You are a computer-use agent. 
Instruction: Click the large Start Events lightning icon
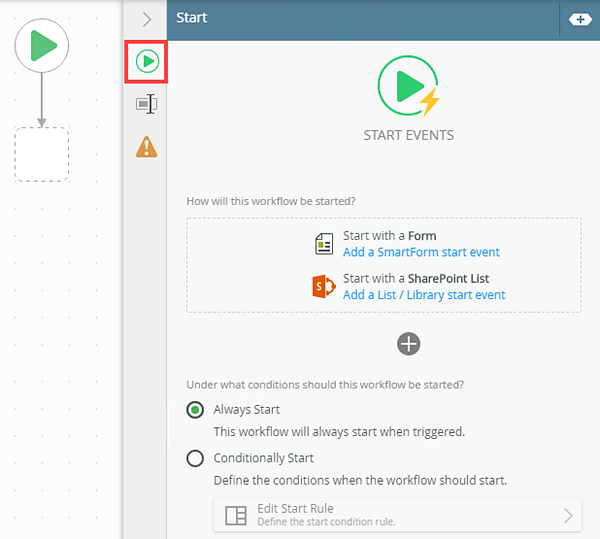click(x=408, y=87)
